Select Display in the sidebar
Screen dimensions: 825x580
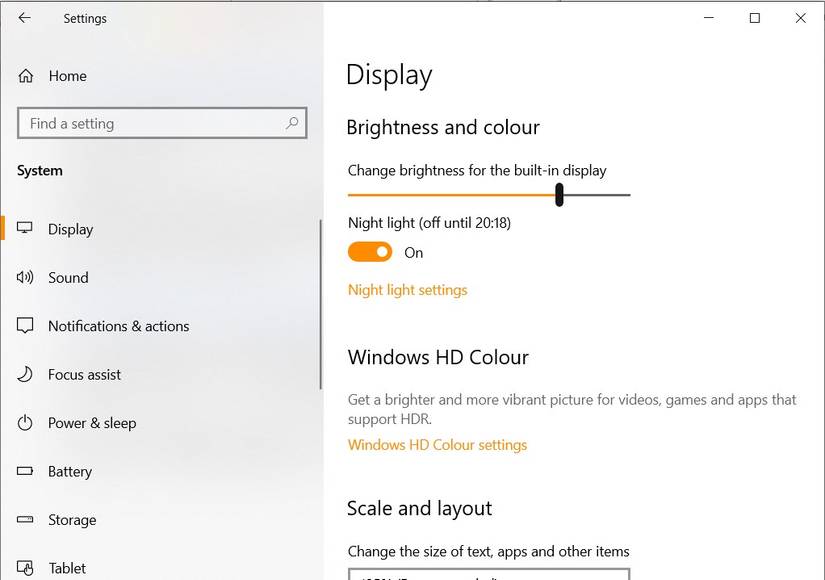point(70,229)
